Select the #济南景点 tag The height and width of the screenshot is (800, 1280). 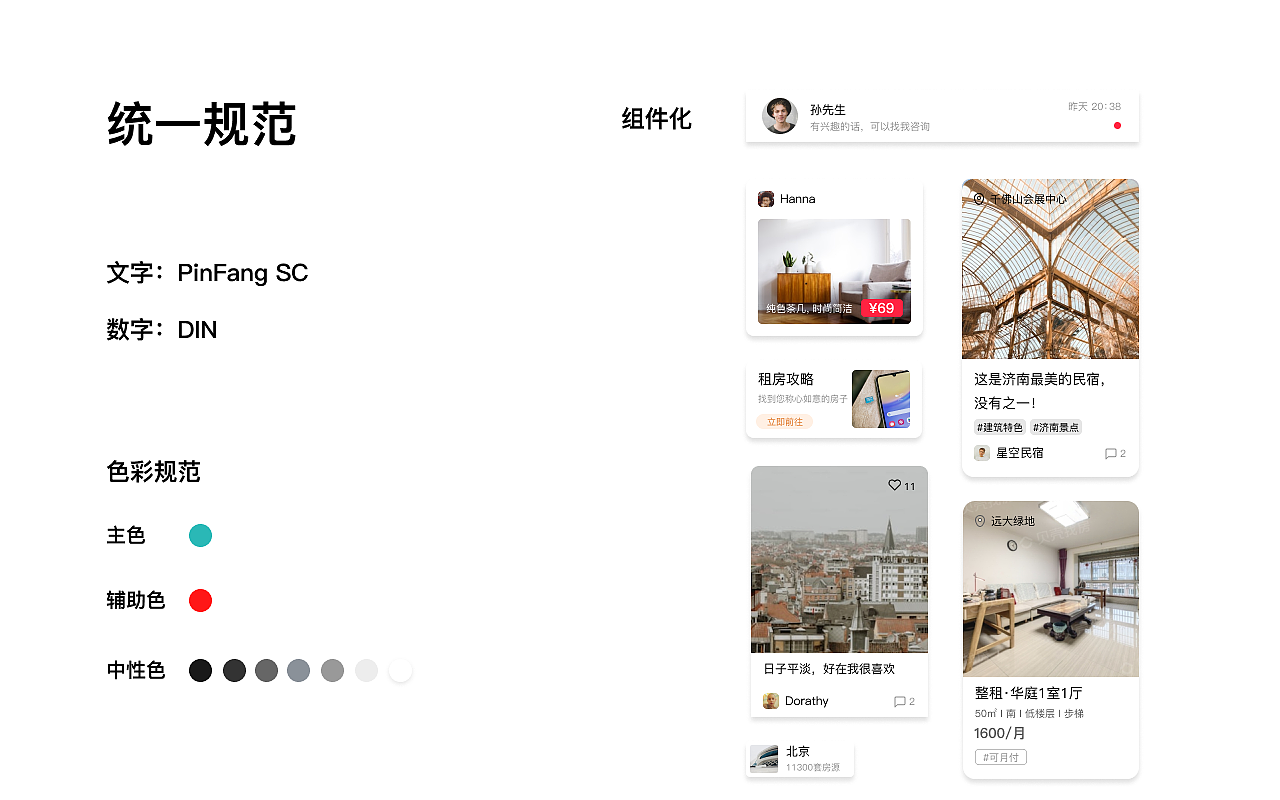coord(1056,427)
